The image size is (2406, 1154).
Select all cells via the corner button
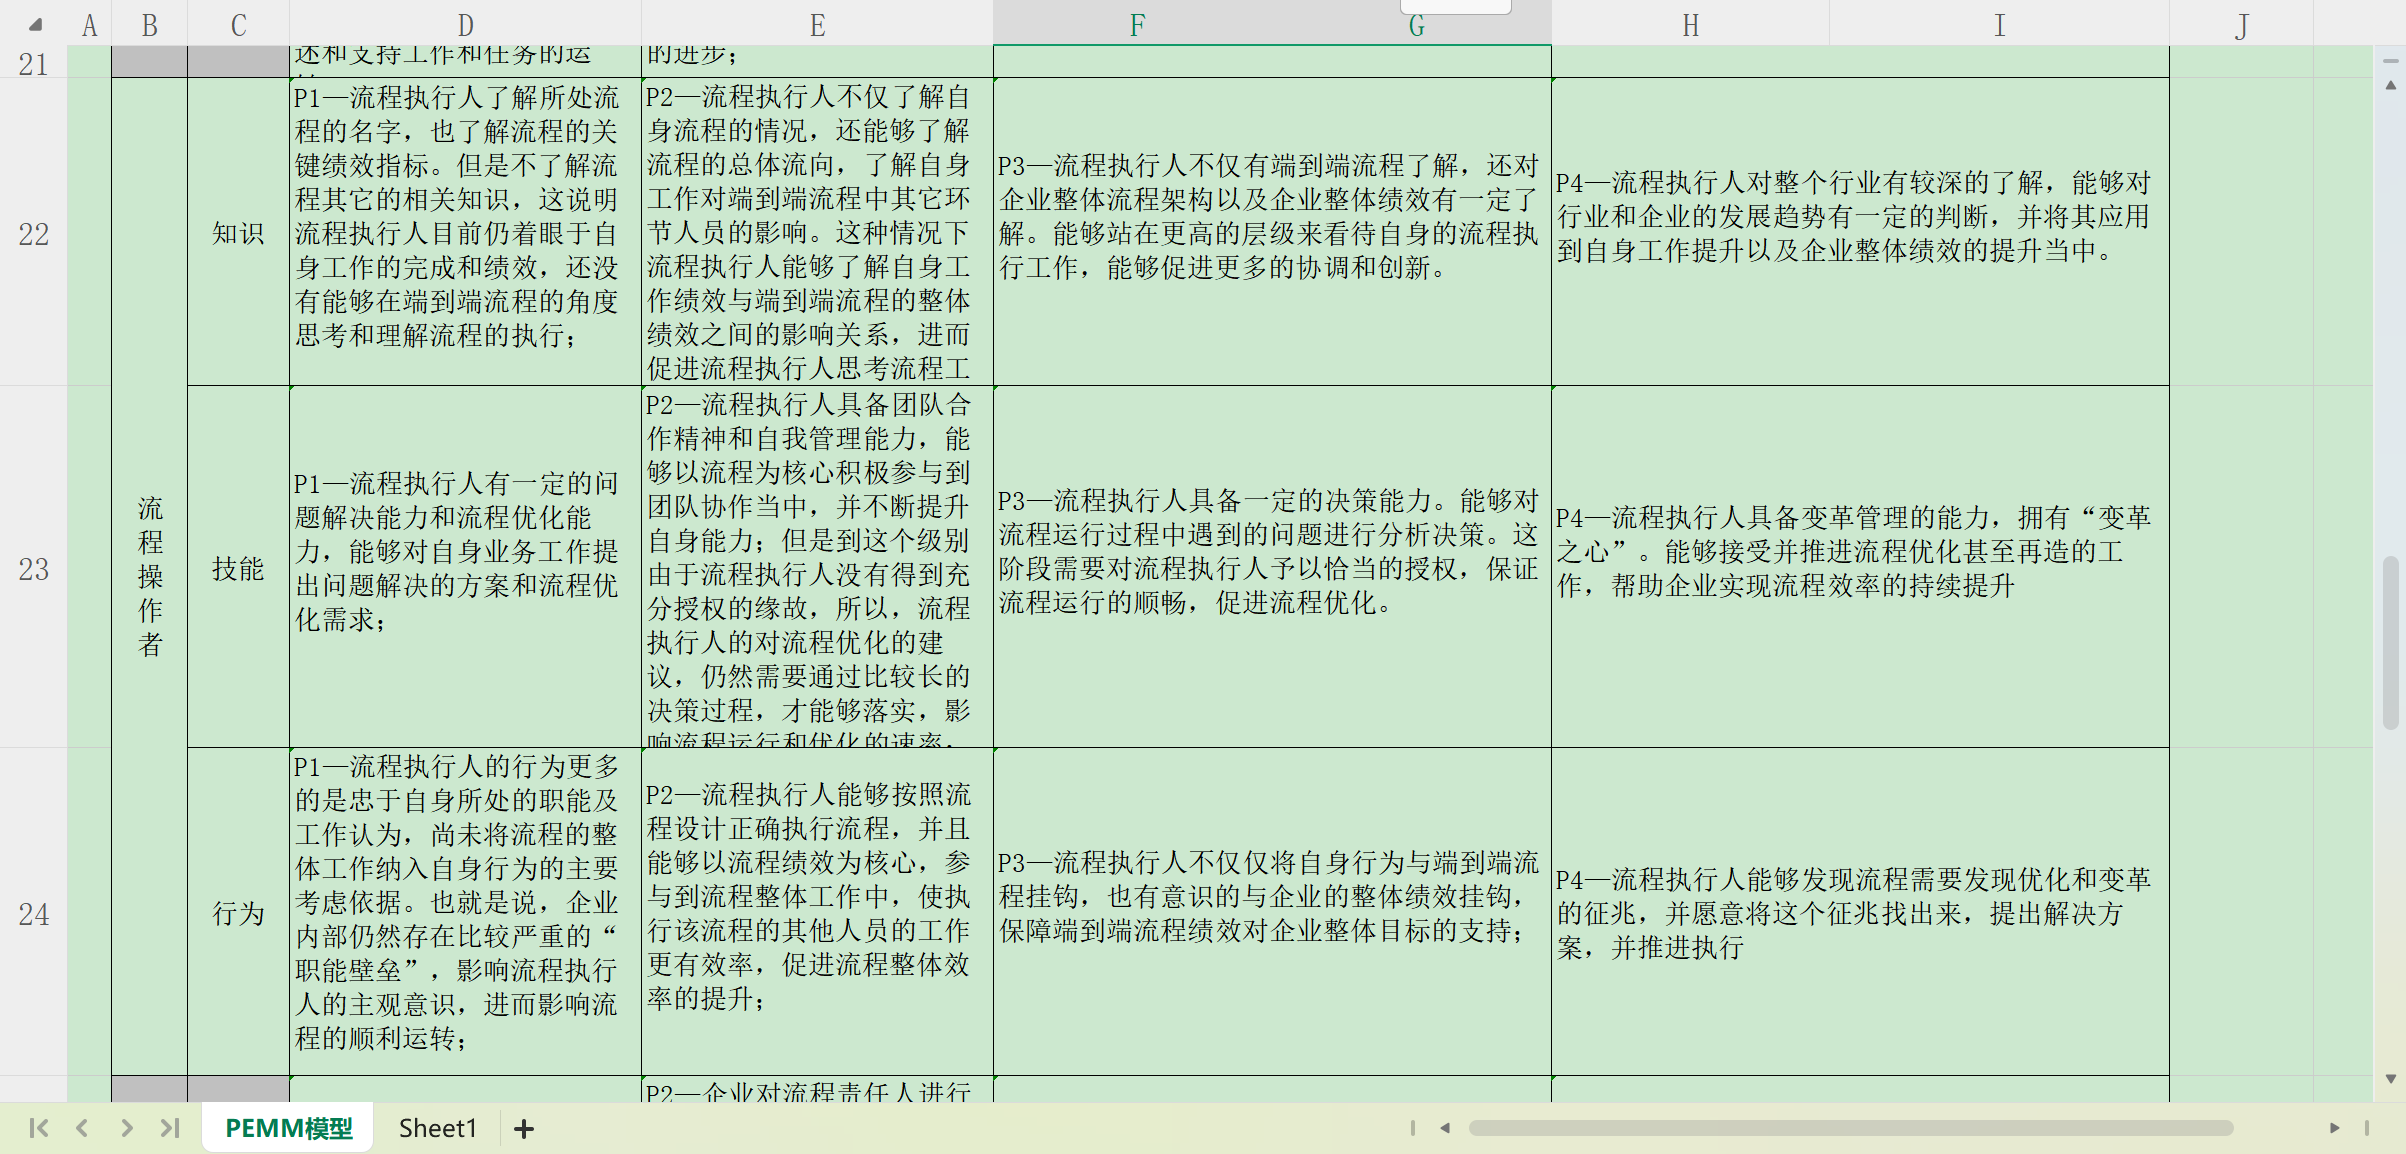pos(34,24)
